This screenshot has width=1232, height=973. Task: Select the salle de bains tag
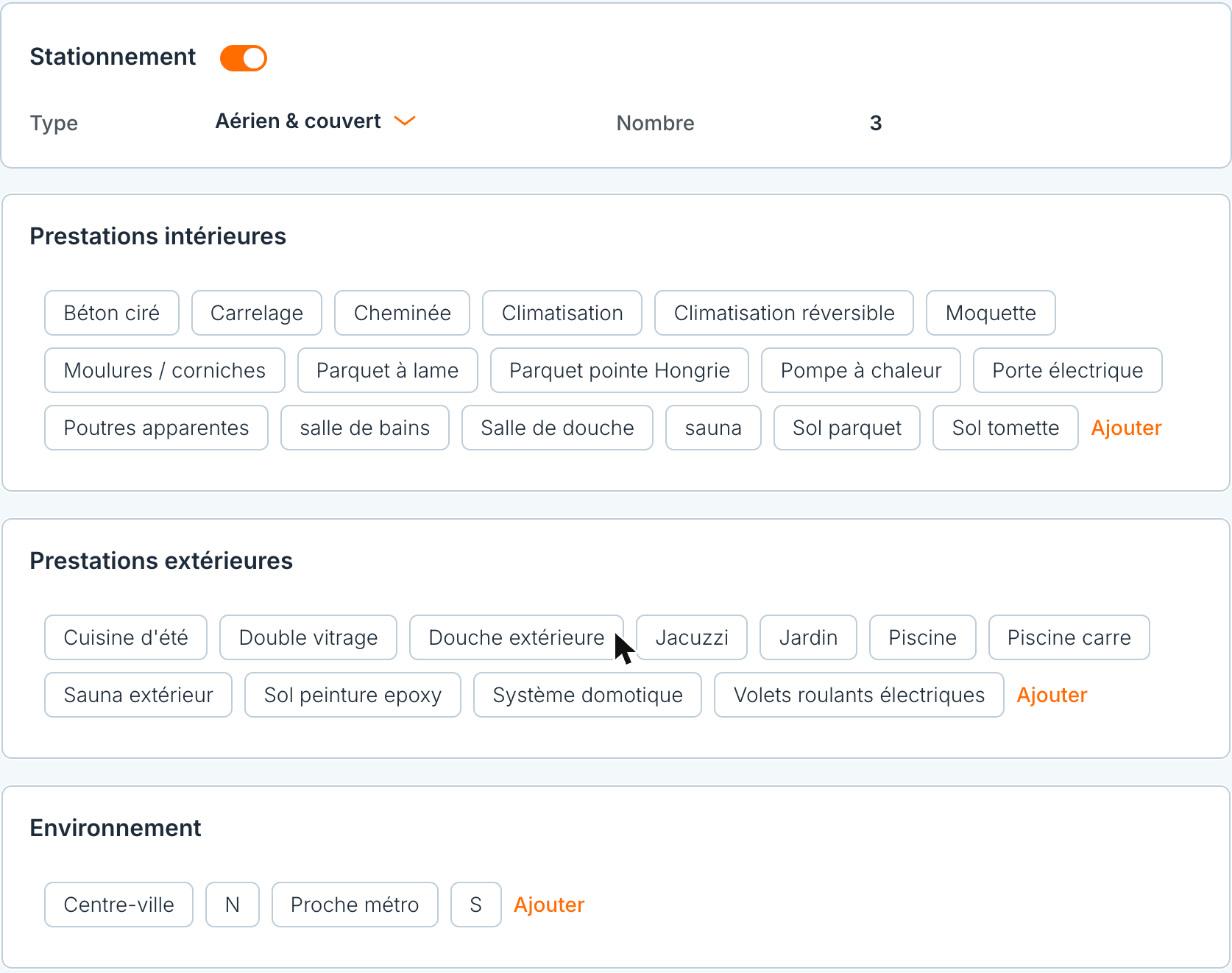[x=364, y=428]
